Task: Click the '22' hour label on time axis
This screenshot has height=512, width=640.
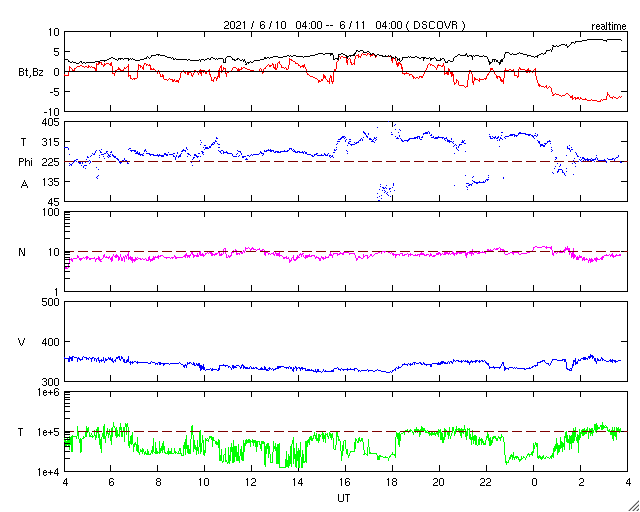Action: click(487, 482)
